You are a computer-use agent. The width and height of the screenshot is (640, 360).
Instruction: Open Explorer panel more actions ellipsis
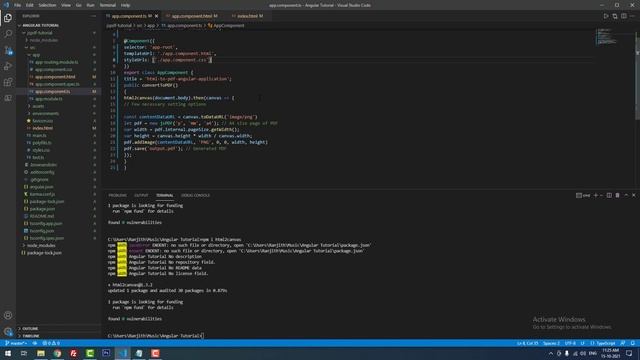(93, 16)
